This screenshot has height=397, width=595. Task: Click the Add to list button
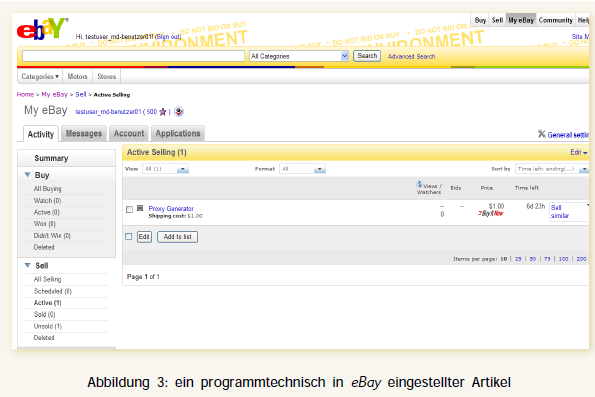(177, 237)
